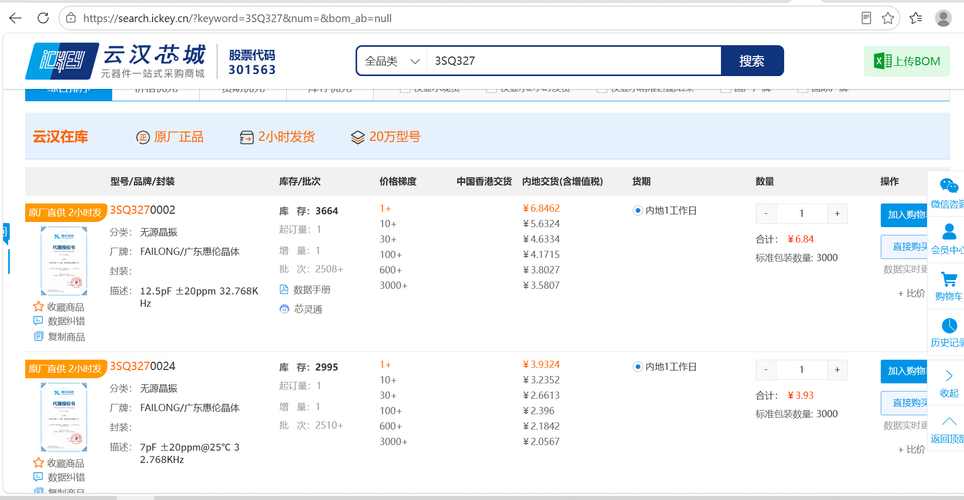Open the browser favorites list icon
The width and height of the screenshot is (964, 500).
[x=916, y=18]
